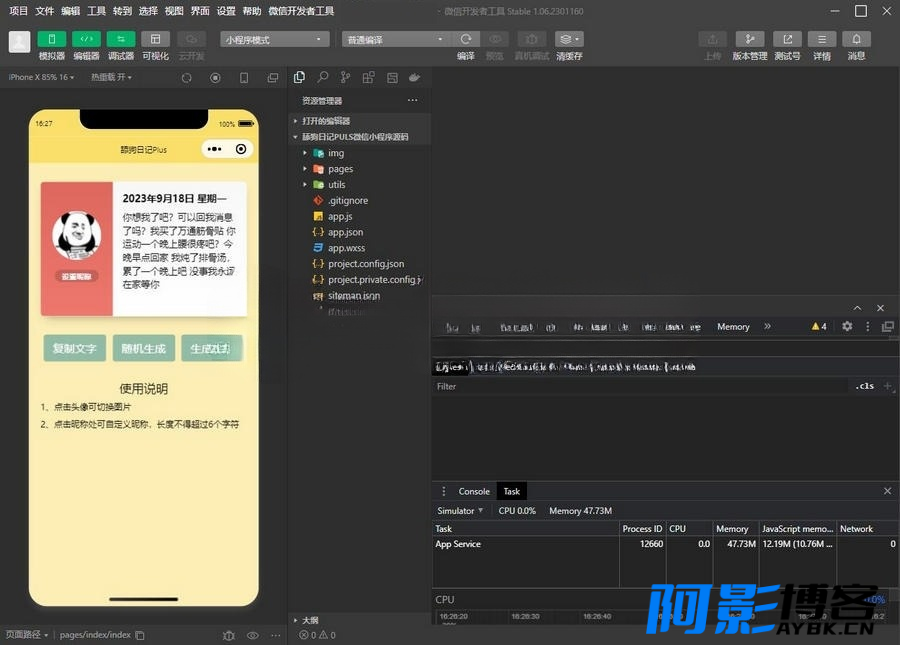900x645 pixels.
Task: Expand the pages folder
Action: click(x=340, y=169)
